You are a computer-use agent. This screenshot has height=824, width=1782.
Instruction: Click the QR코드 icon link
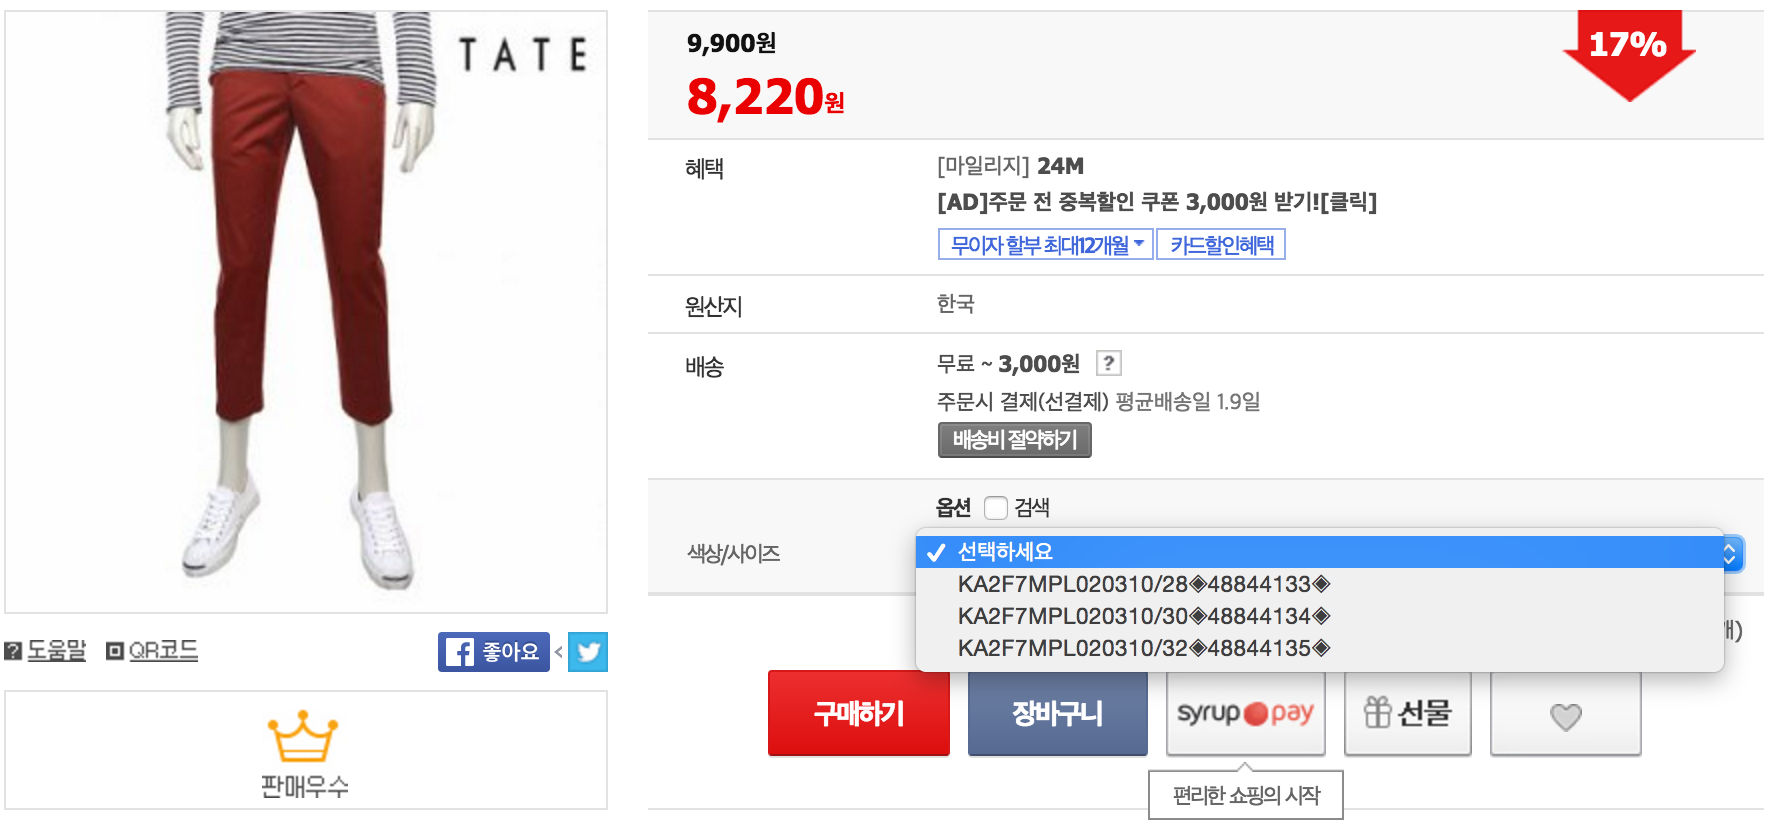(x=152, y=651)
